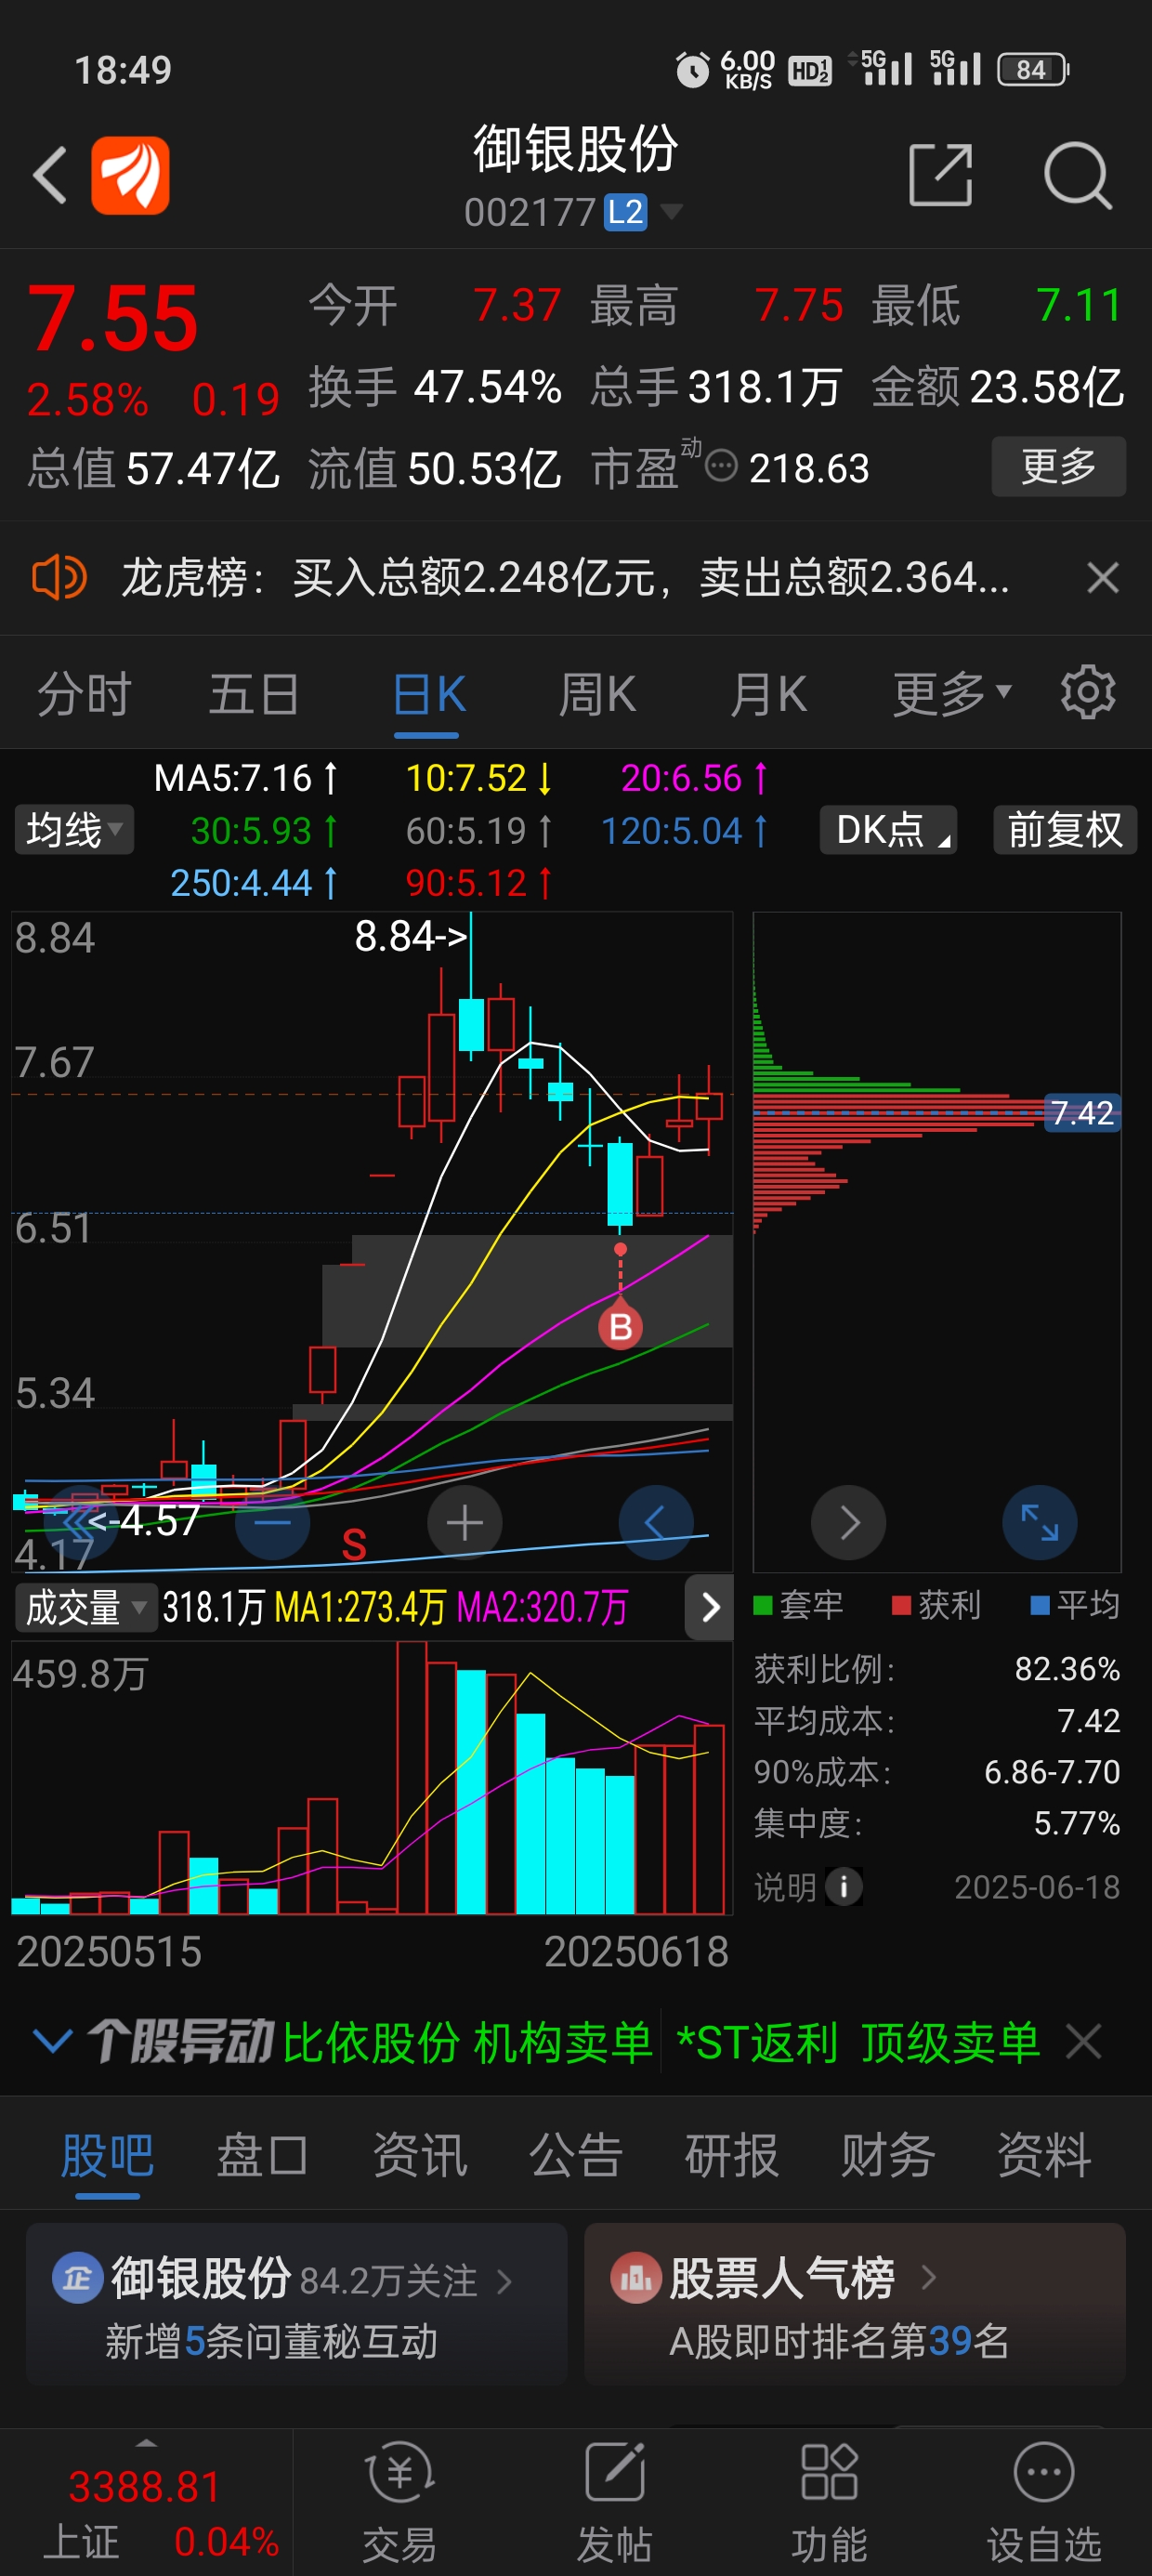
Task: Tap the red S sell marker
Action: (354, 1546)
